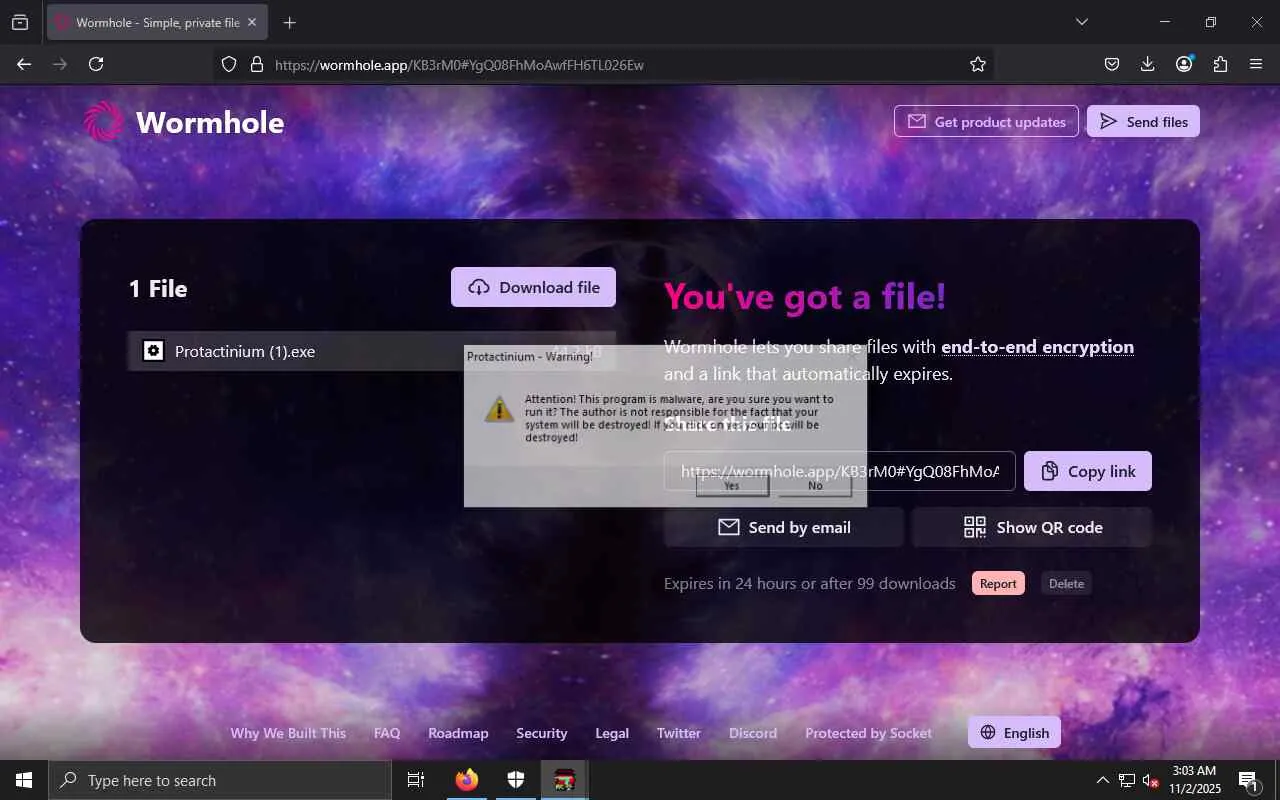Open the browser downloads panel
This screenshot has height=800, width=1280.
1148,64
